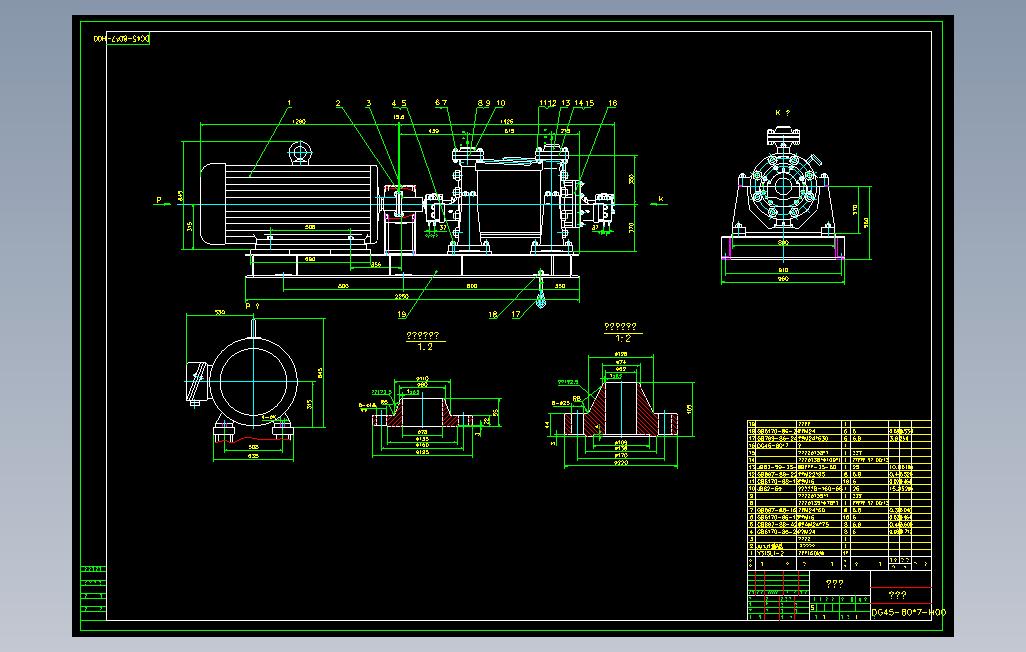Click balloon number 18 near the drain plug
1026x652 pixels.
[x=493, y=315]
